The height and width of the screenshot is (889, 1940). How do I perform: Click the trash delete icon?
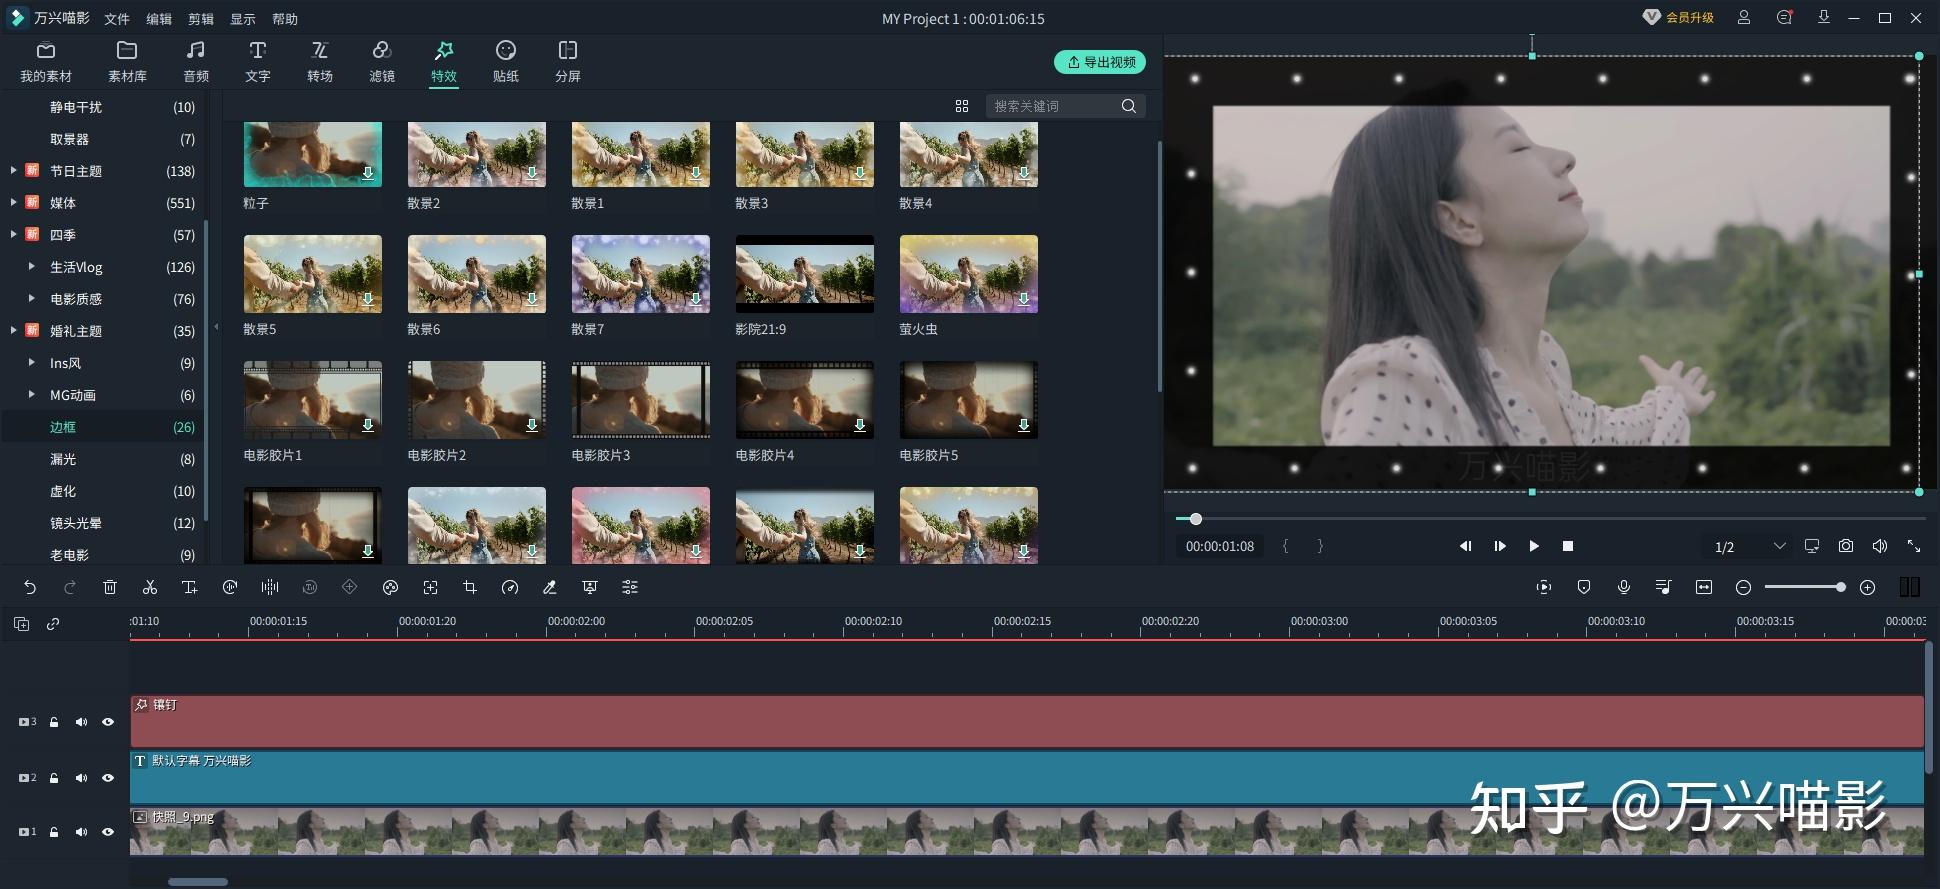(x=110, y=588)
